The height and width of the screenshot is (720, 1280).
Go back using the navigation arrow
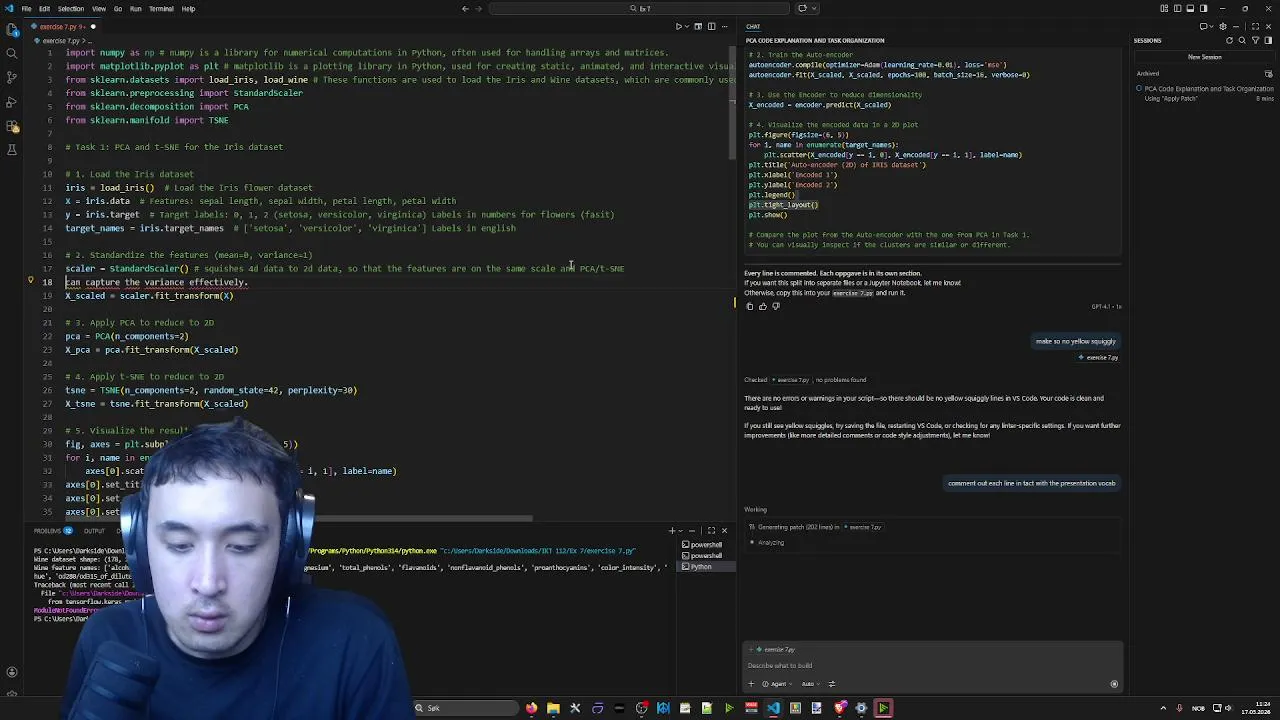point(465,8)
